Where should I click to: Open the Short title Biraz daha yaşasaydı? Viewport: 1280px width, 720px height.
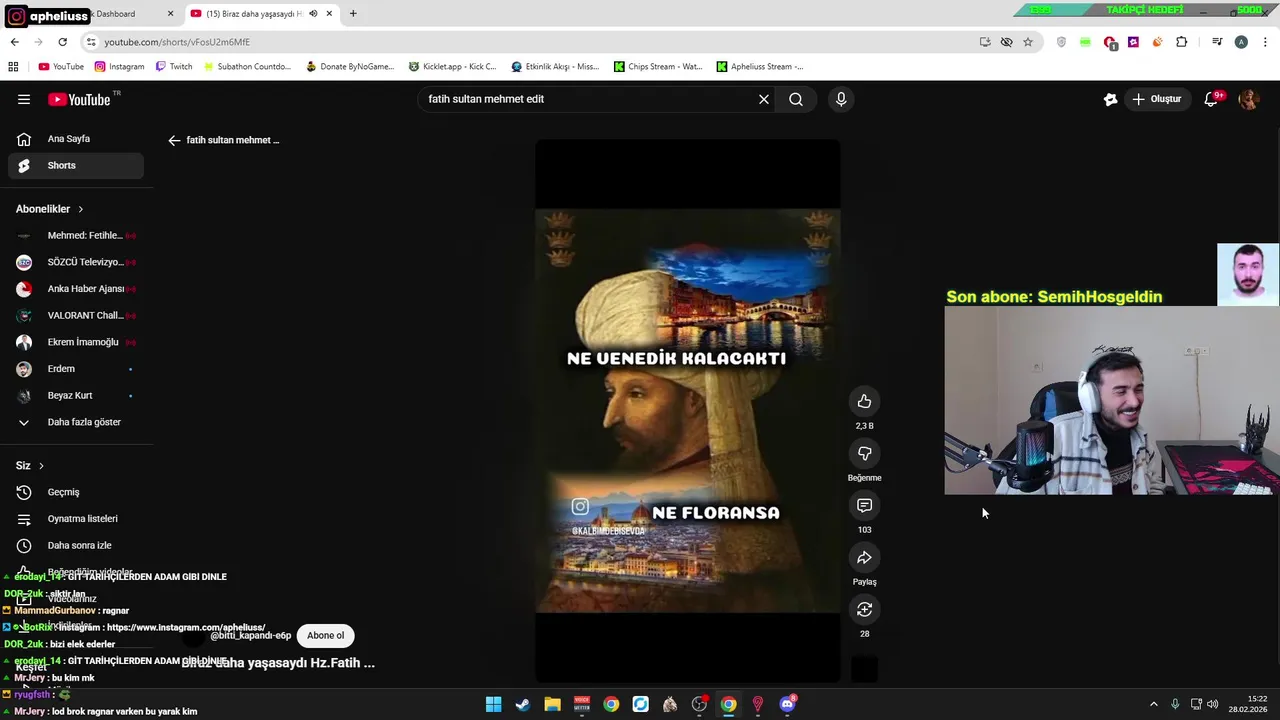[280, 663]
